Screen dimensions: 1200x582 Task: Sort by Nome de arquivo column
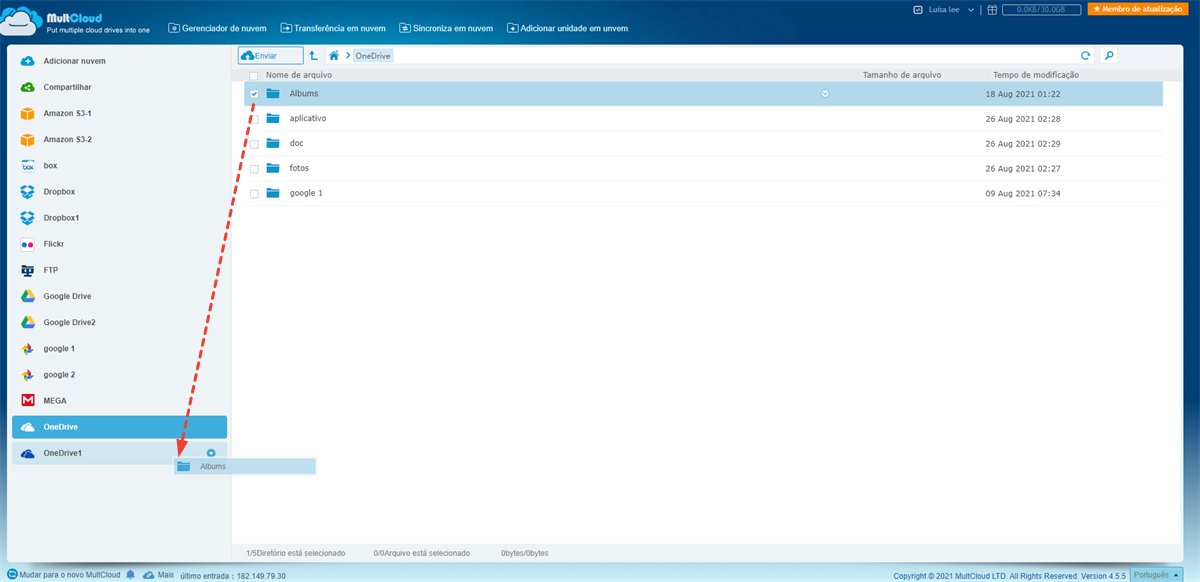click(x=299, y=75)
